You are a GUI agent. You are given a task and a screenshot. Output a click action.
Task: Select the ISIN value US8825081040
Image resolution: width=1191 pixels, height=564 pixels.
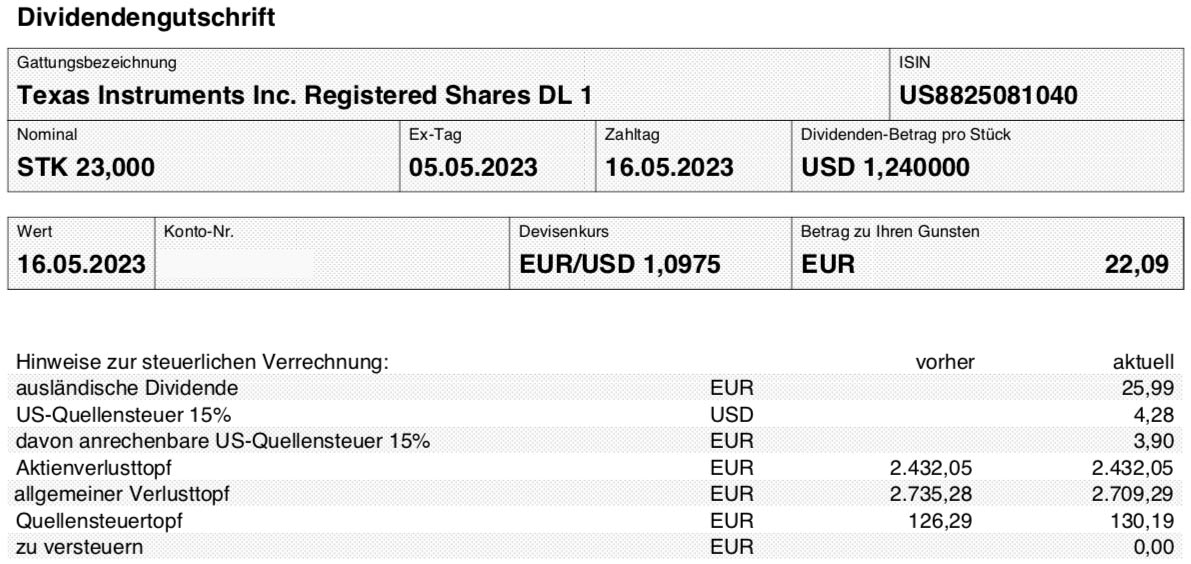pyautogui.click(x=988, y=96)
